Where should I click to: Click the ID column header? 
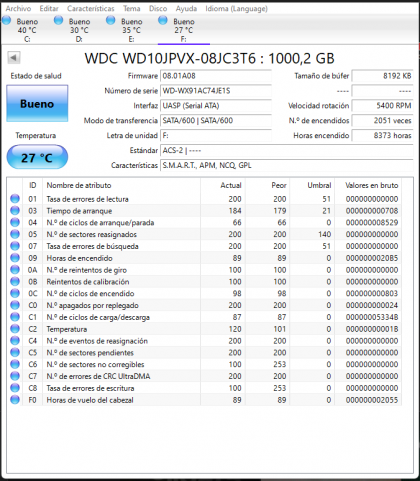point(32,185)
